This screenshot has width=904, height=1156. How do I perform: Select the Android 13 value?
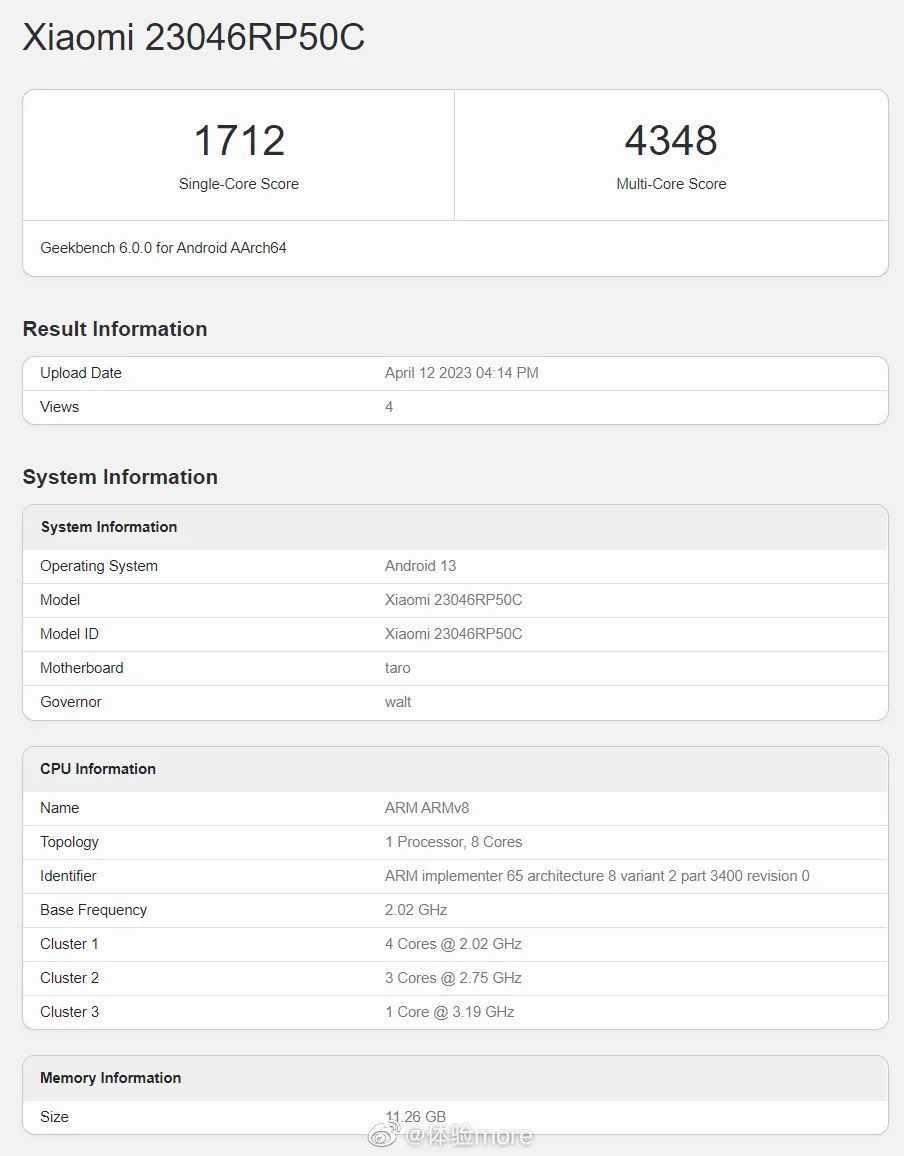point(420,566)
